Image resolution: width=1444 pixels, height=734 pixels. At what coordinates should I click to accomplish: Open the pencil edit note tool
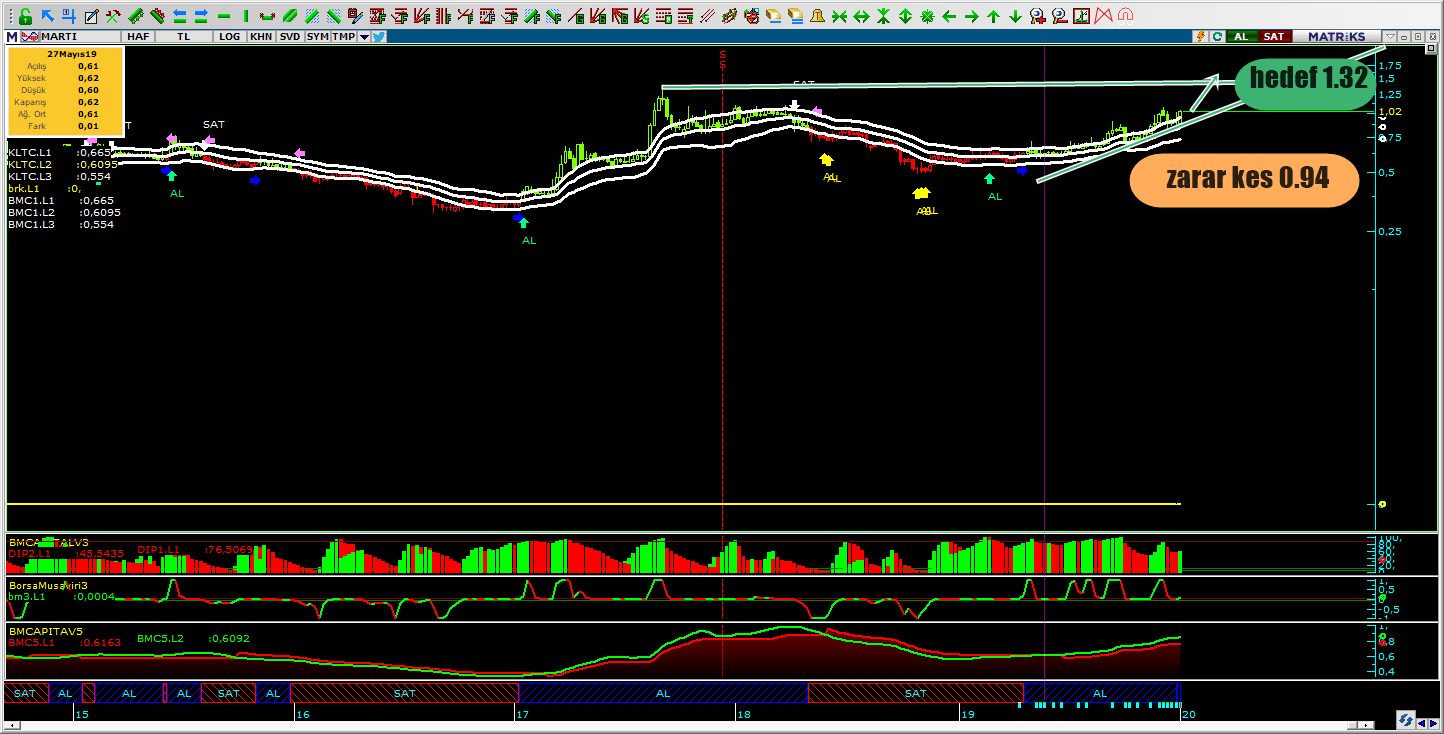pos(91,16)
